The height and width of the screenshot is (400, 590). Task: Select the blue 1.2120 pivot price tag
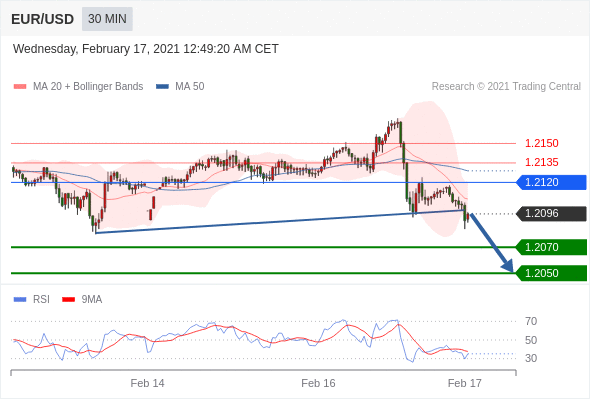point(552,182)
